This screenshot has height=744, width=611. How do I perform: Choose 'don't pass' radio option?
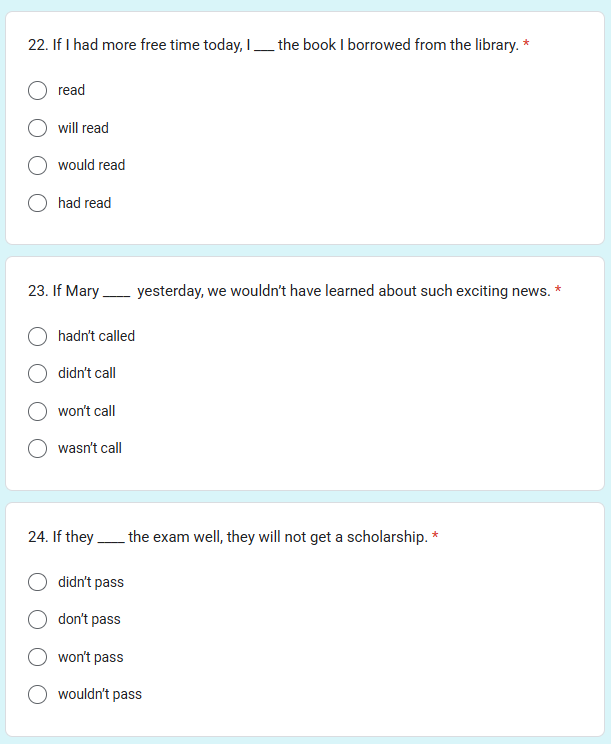37,620
